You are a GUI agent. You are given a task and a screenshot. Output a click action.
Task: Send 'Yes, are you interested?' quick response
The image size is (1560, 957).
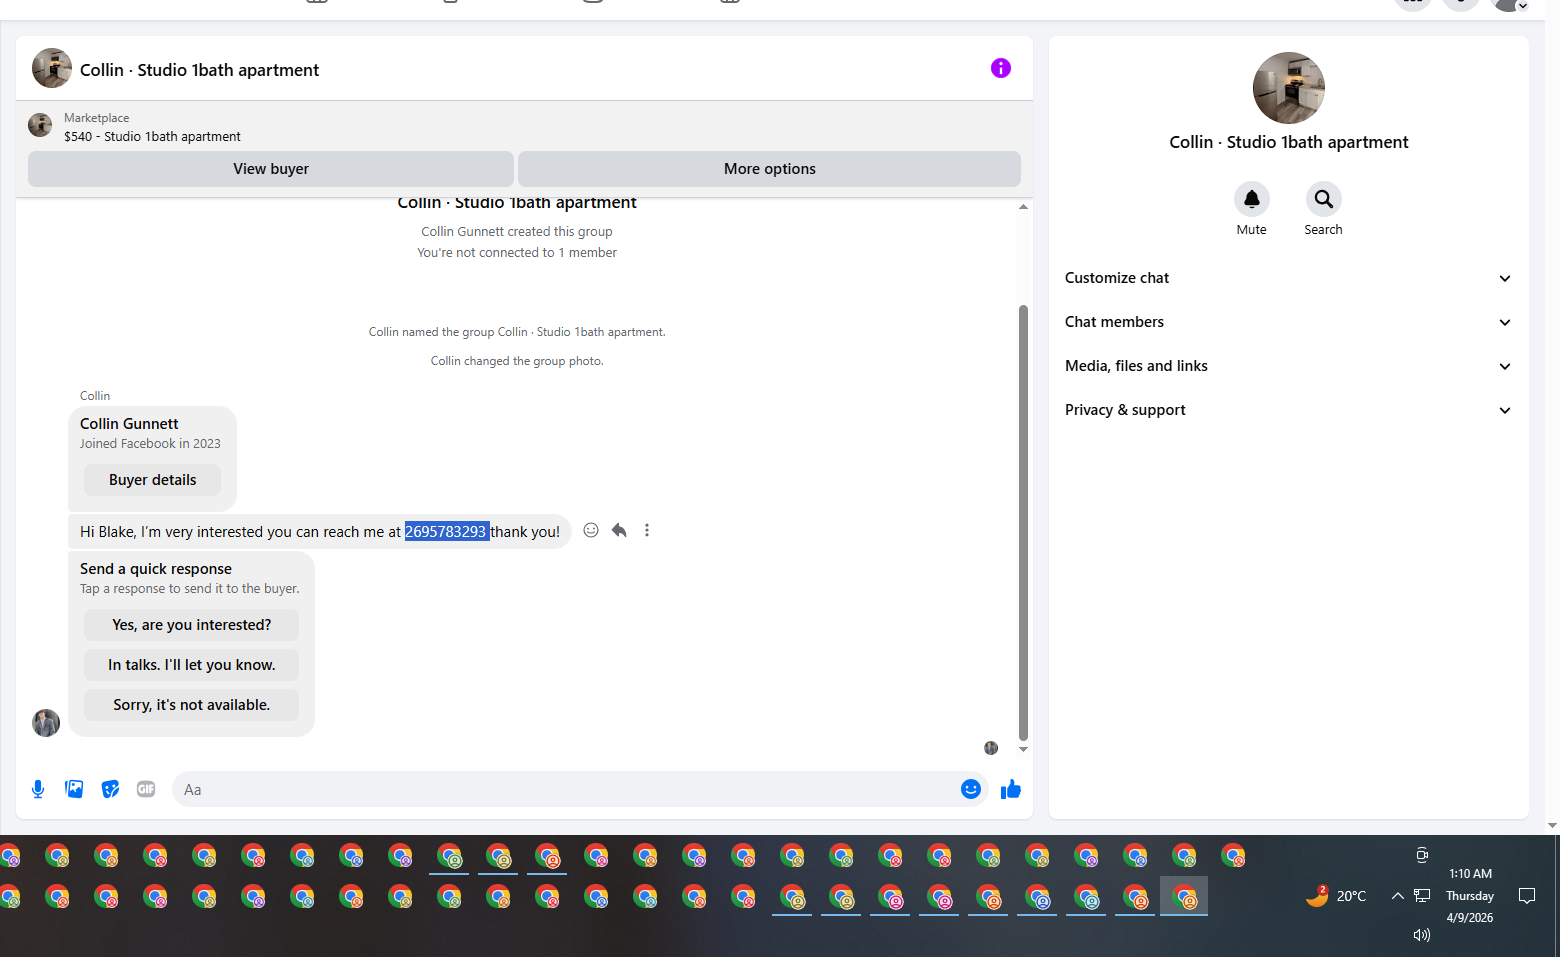191,625
